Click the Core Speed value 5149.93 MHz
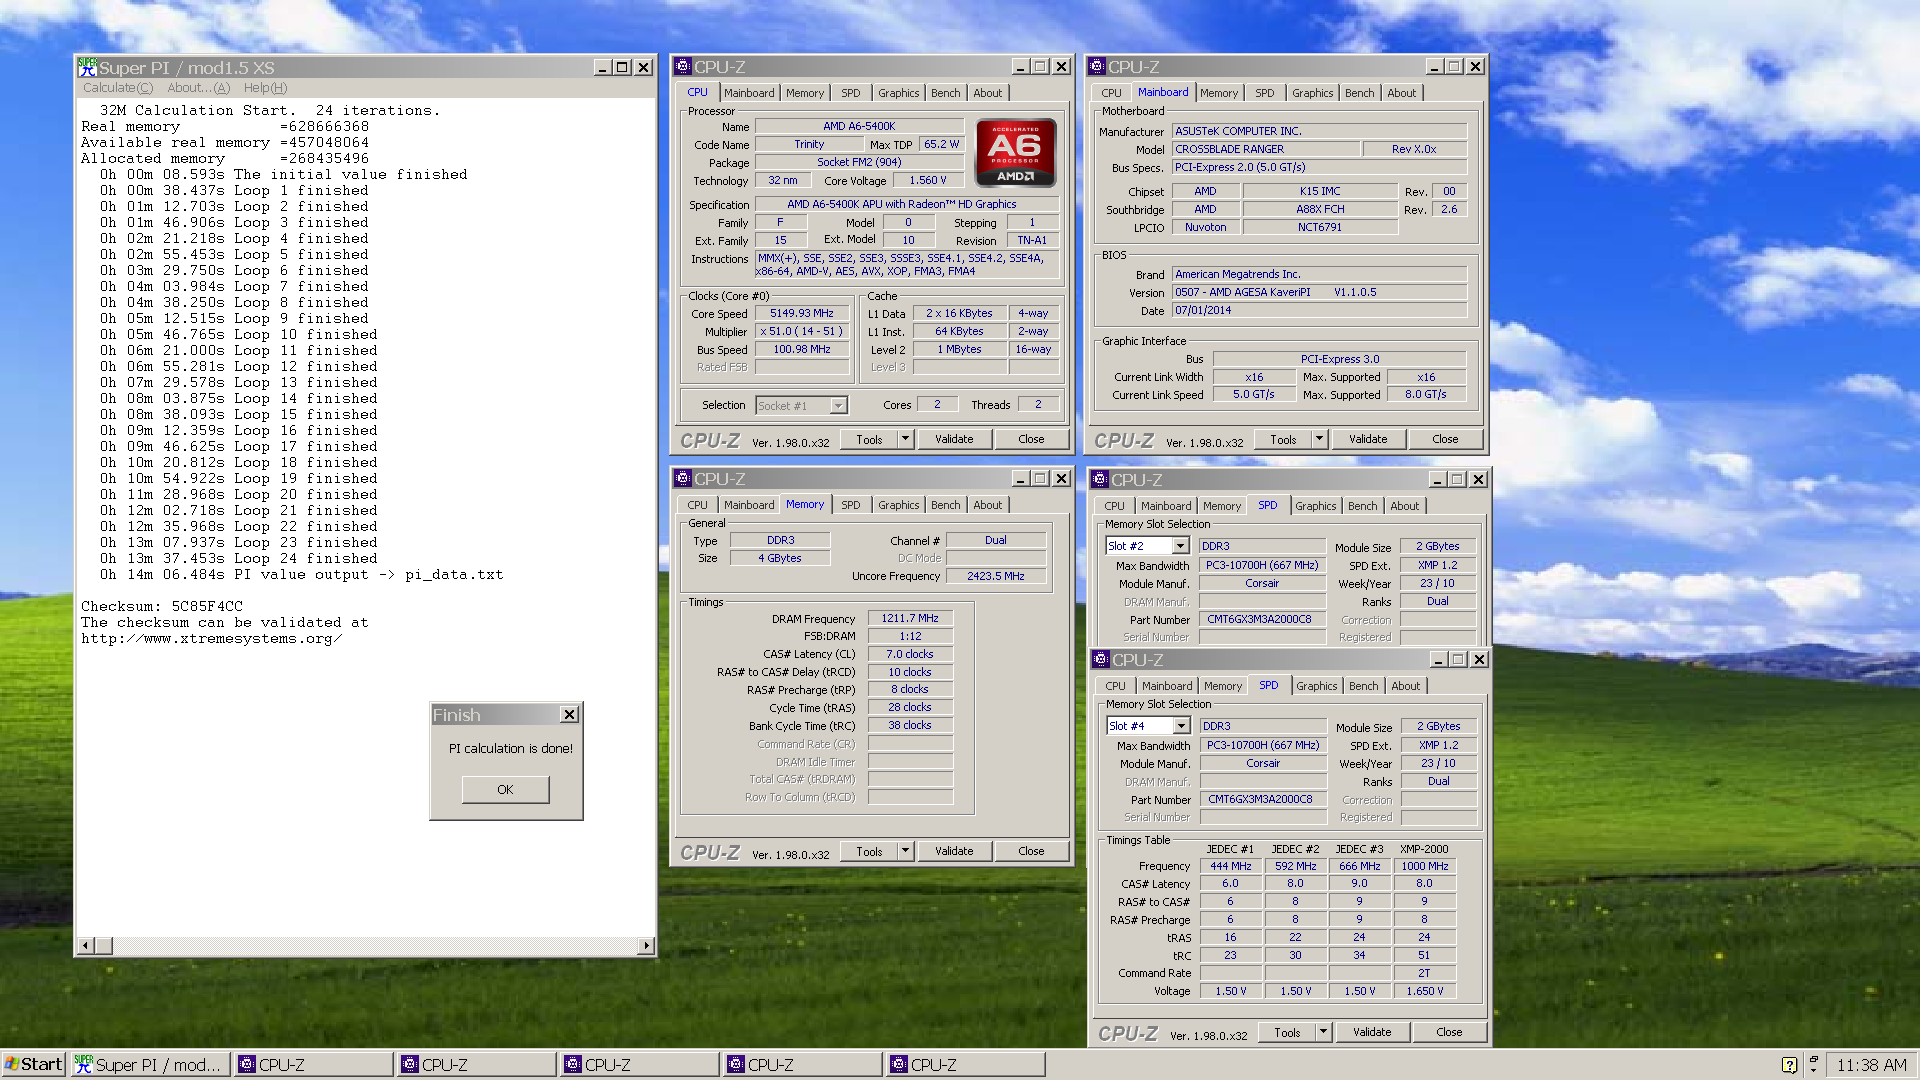 coord(801,313)
